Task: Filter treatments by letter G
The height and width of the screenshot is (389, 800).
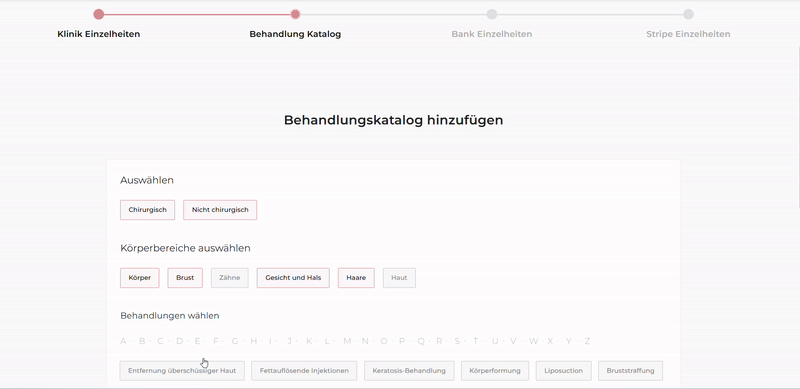Action: click(x=235, y=341)
